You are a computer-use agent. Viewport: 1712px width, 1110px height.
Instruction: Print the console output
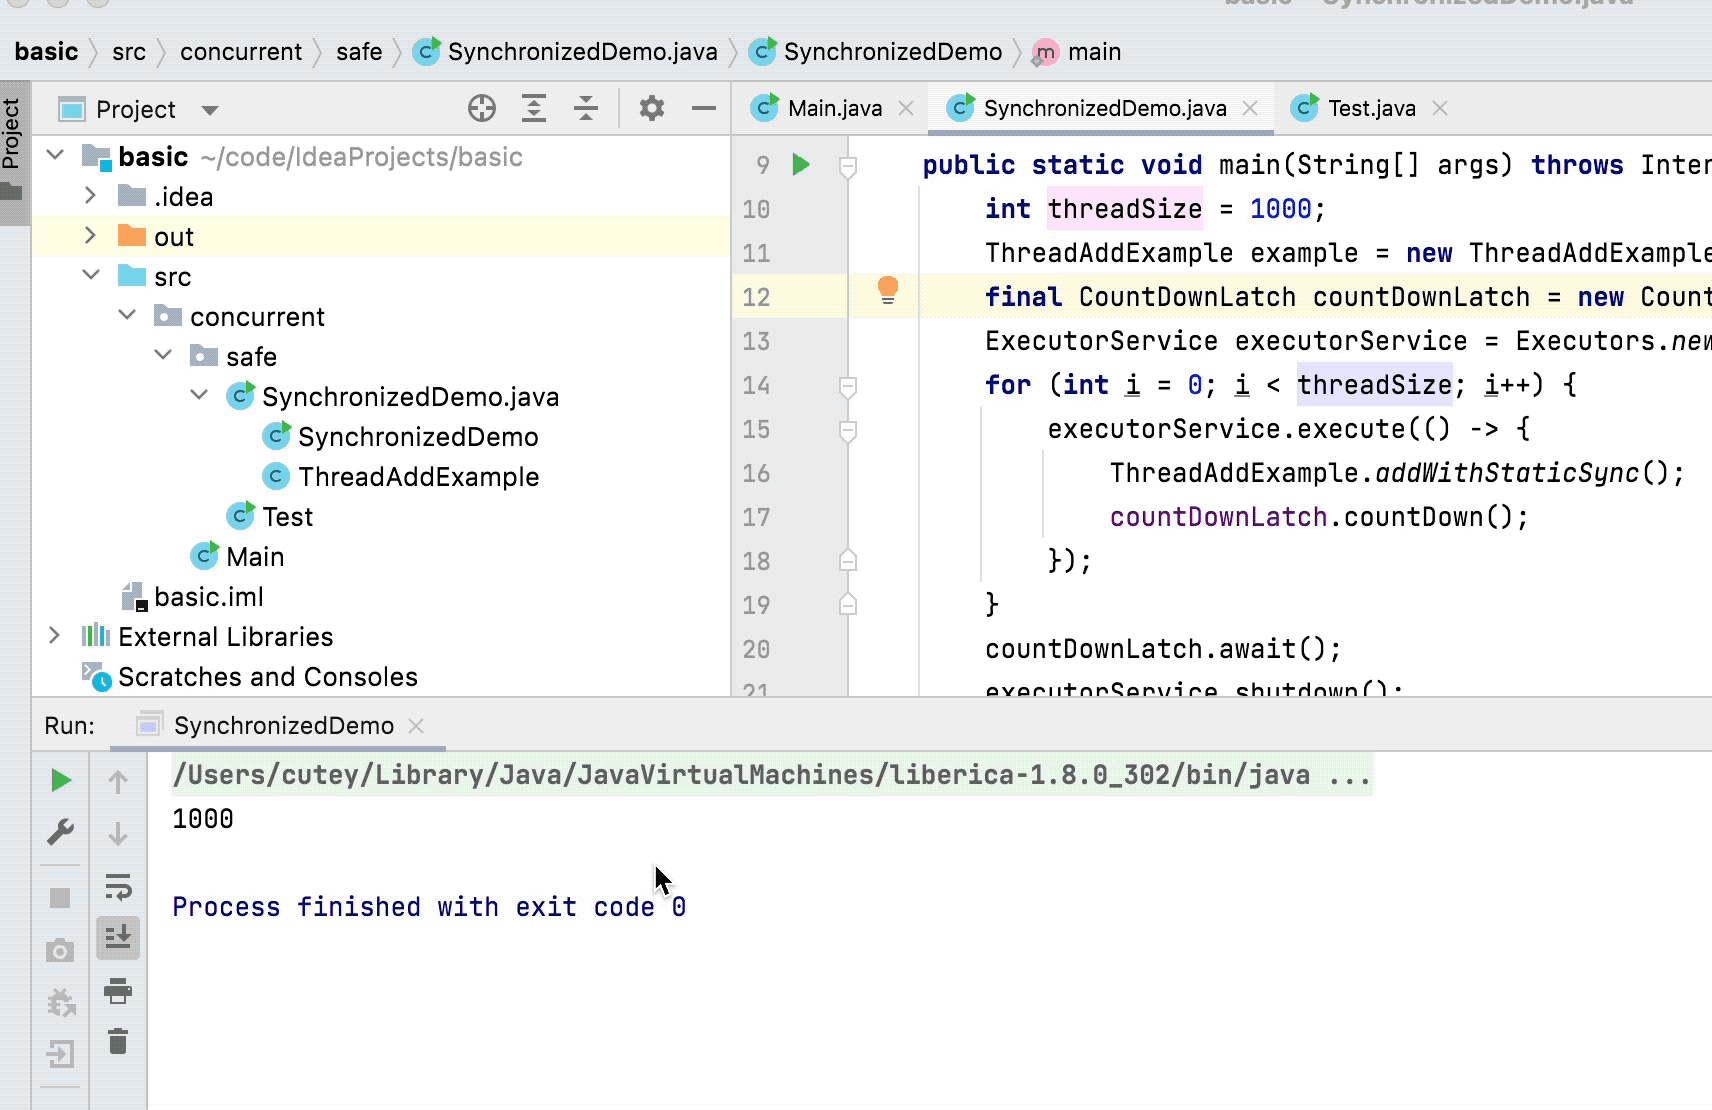point(118,990)
